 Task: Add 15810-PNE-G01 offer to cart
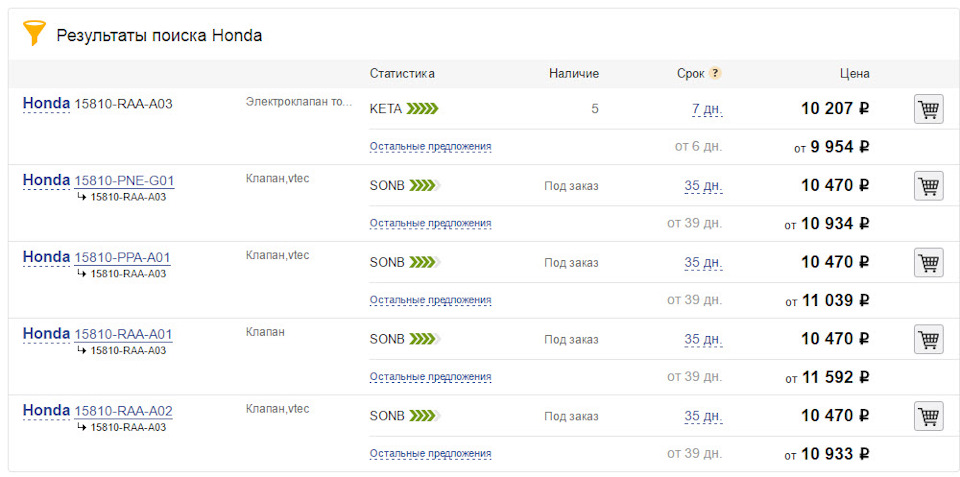click(x=928, y=186)
